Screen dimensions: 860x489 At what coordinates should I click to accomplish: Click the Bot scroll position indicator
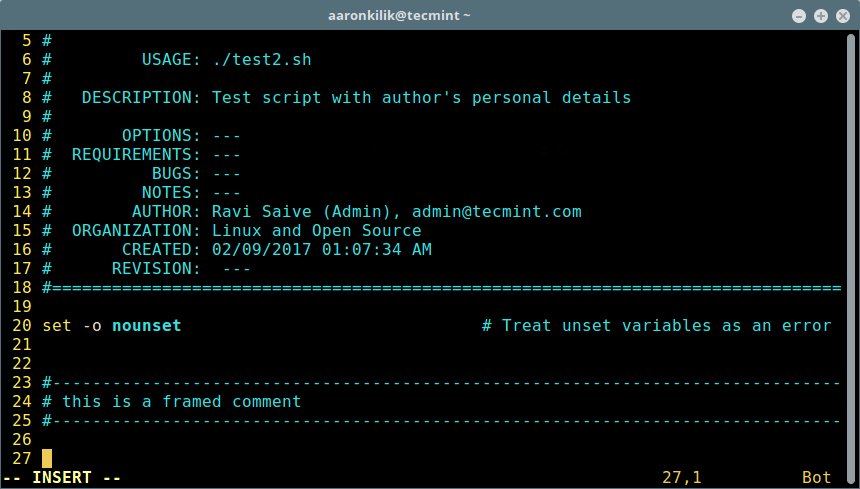tap(816, 478)
